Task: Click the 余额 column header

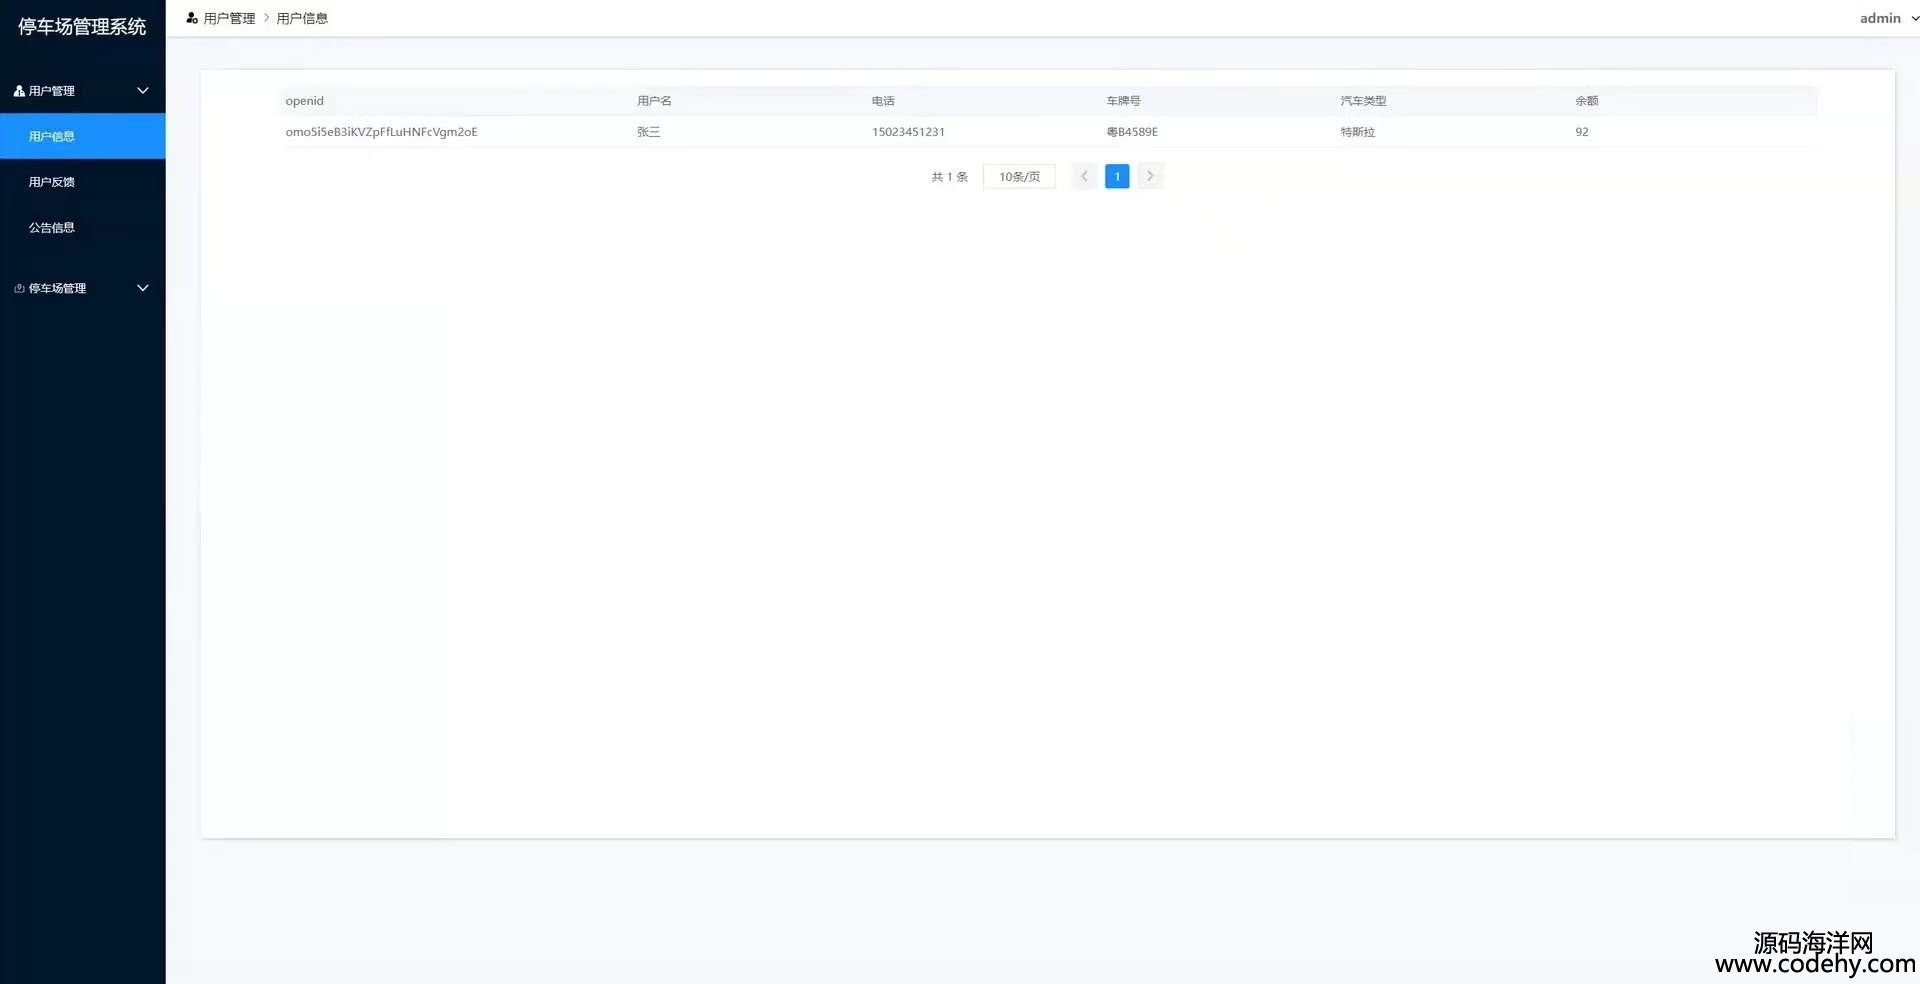Action: pyautogui.click(x=1587, y=101)
